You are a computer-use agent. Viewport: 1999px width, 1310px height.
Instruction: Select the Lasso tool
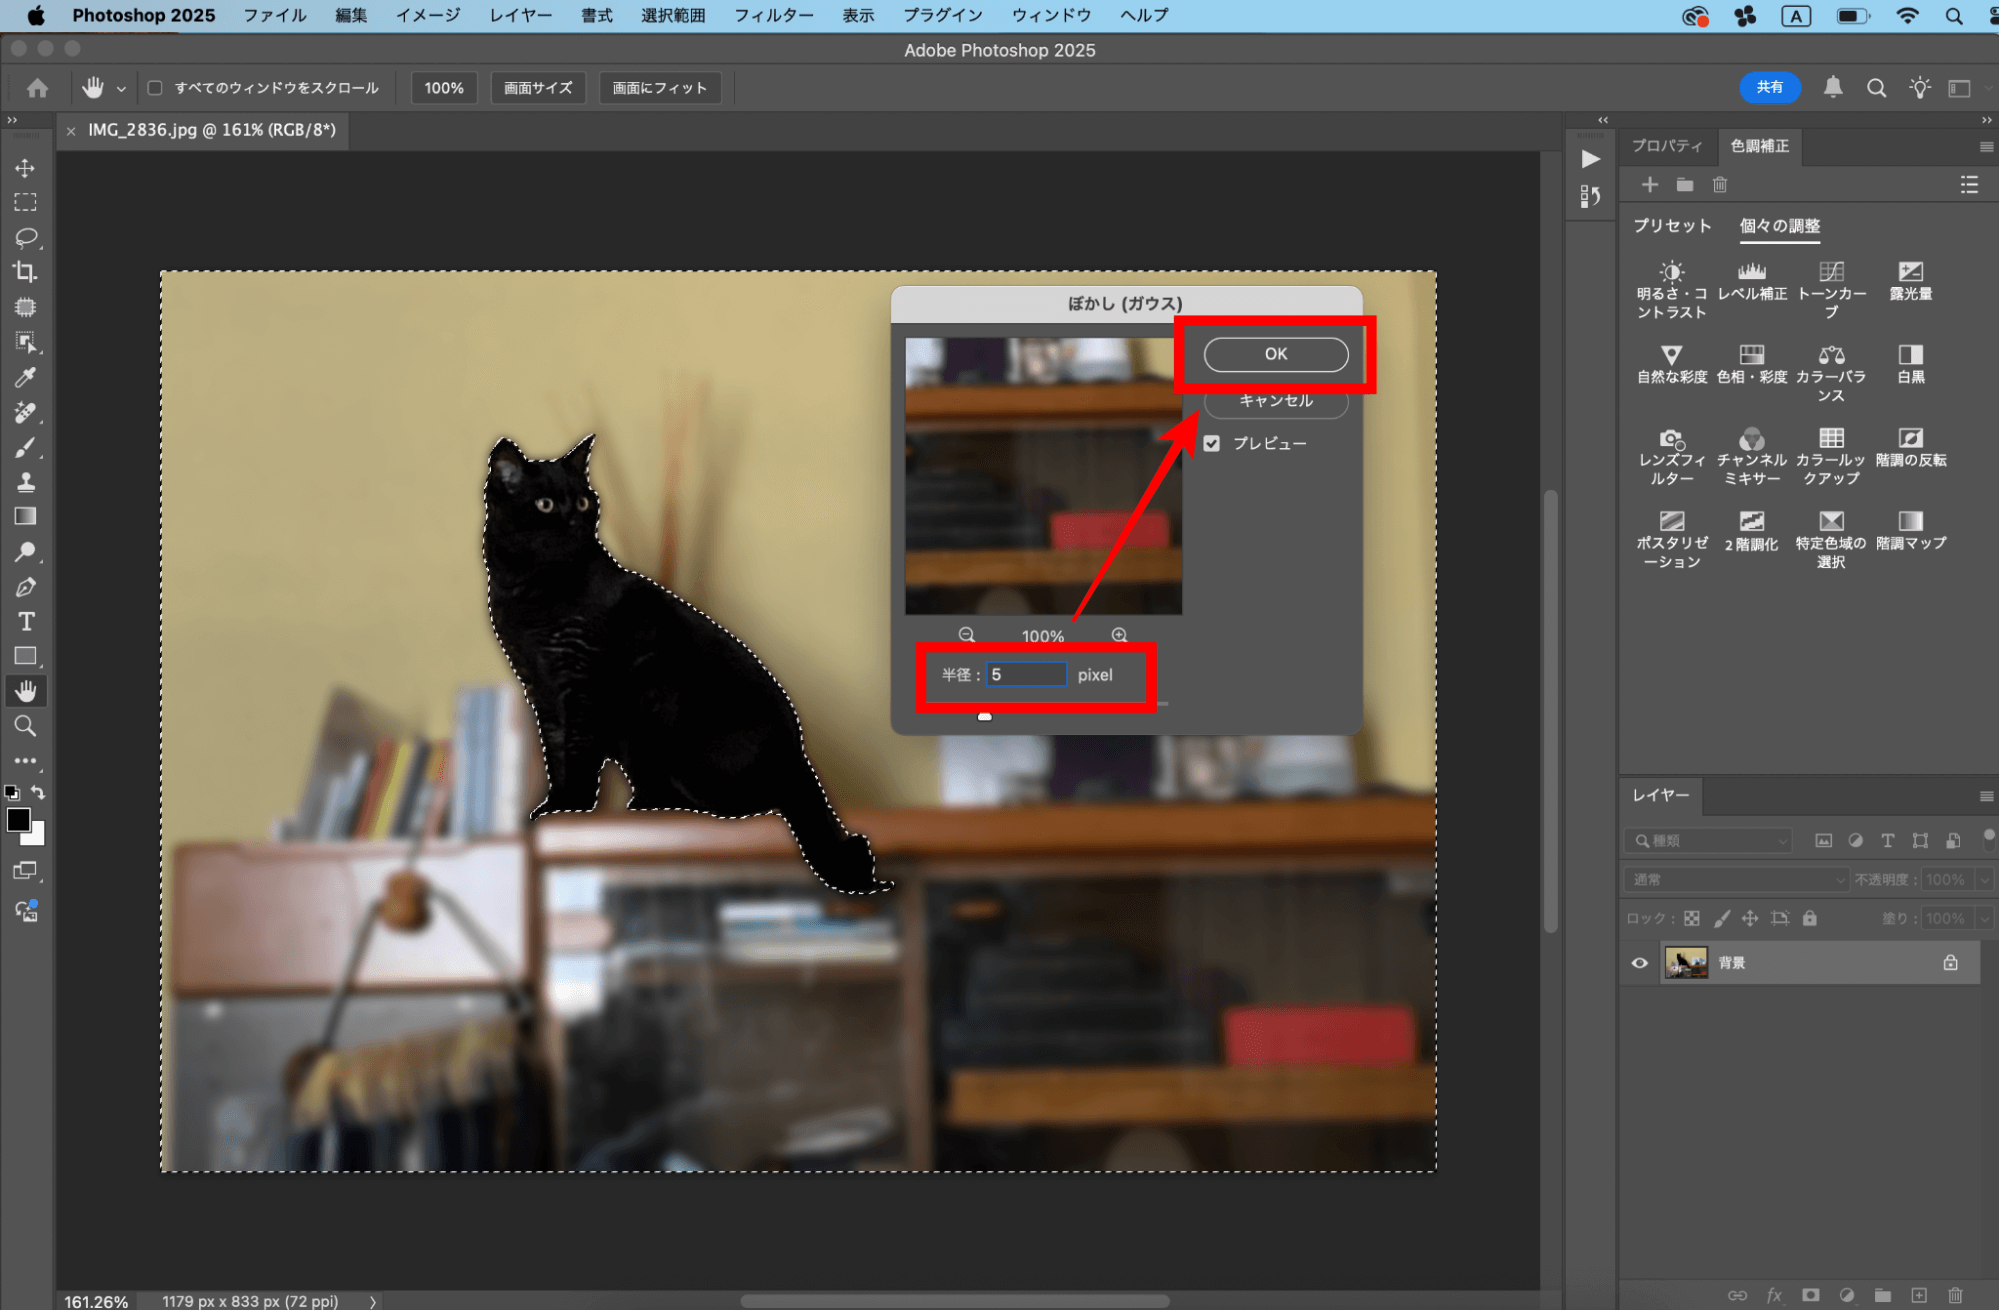pos(26,237)
